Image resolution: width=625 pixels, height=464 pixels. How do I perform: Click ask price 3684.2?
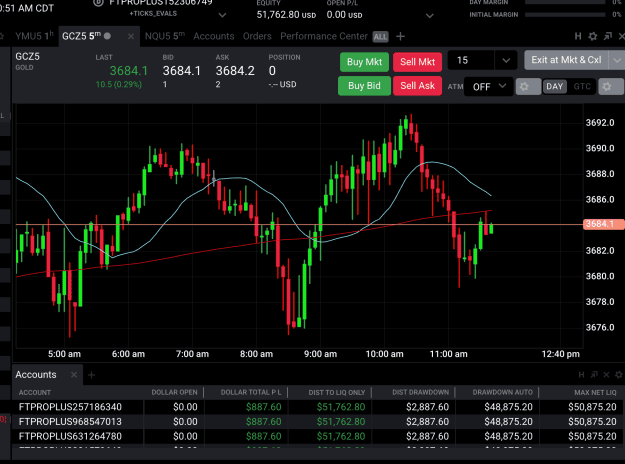tap(235, 71)
